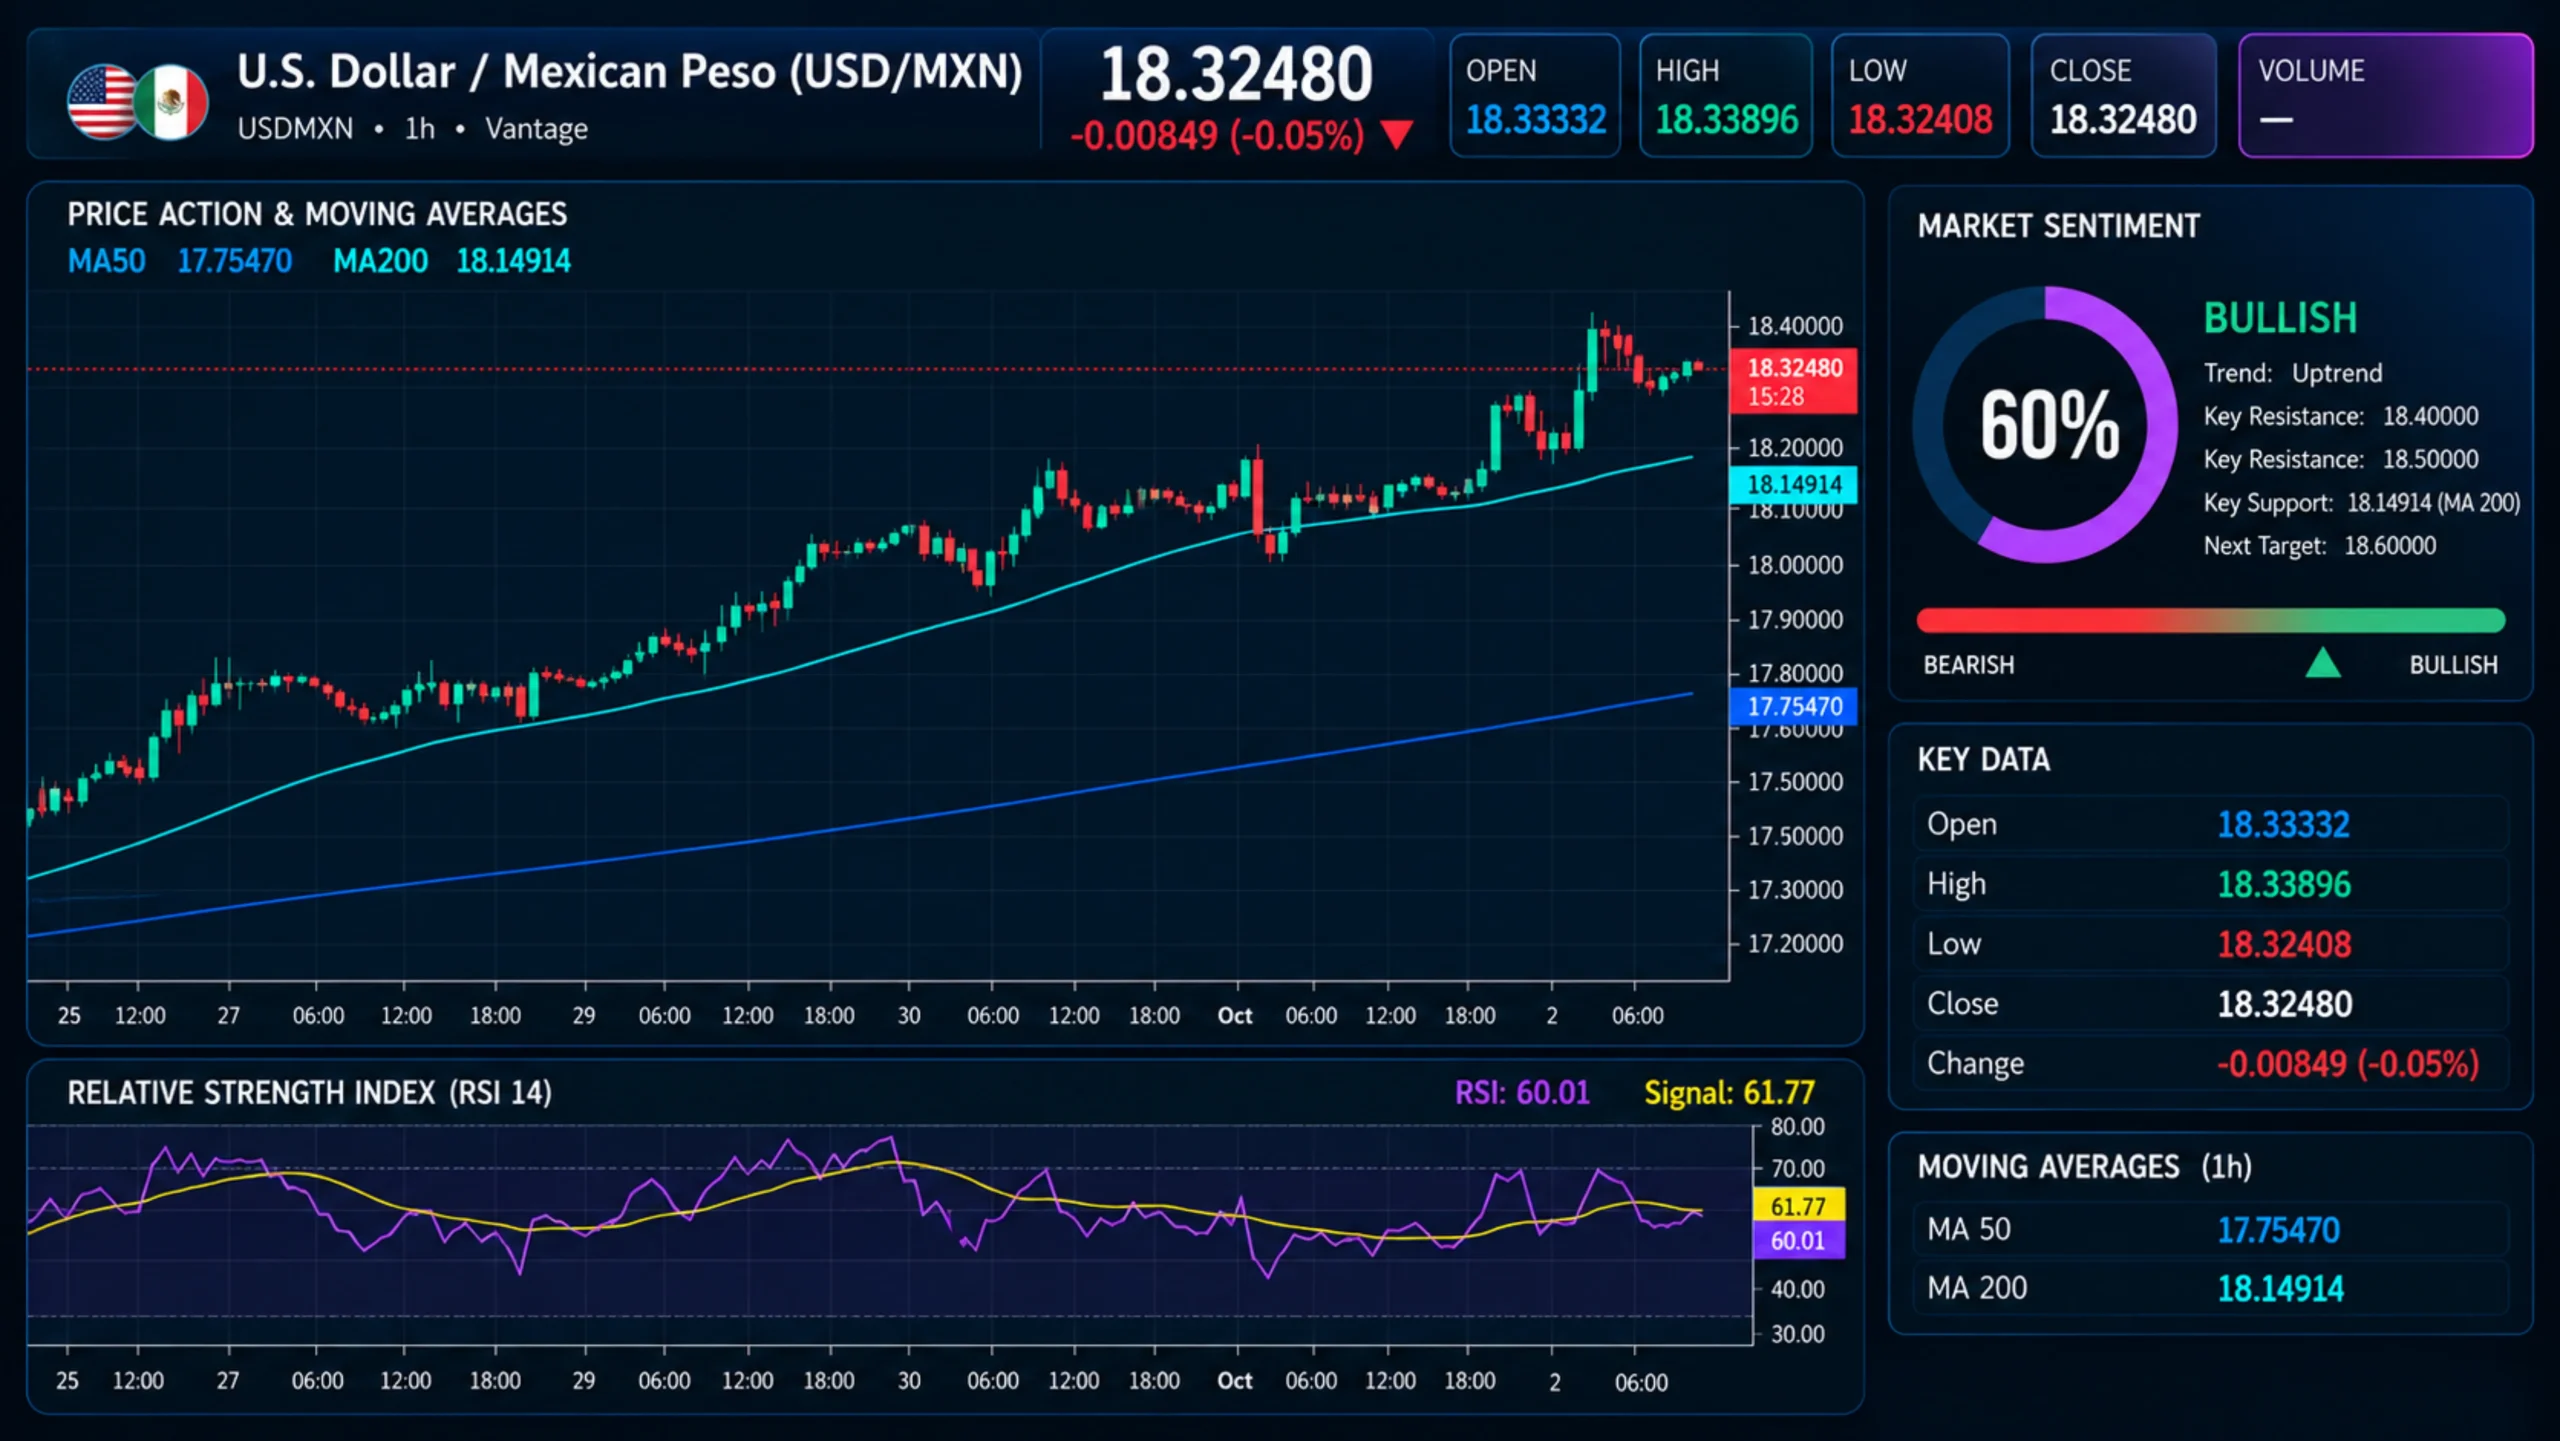Click the cyan 18.14914 axis tag
This screenshot has height=1441, width=2560.
point(1793,484)
